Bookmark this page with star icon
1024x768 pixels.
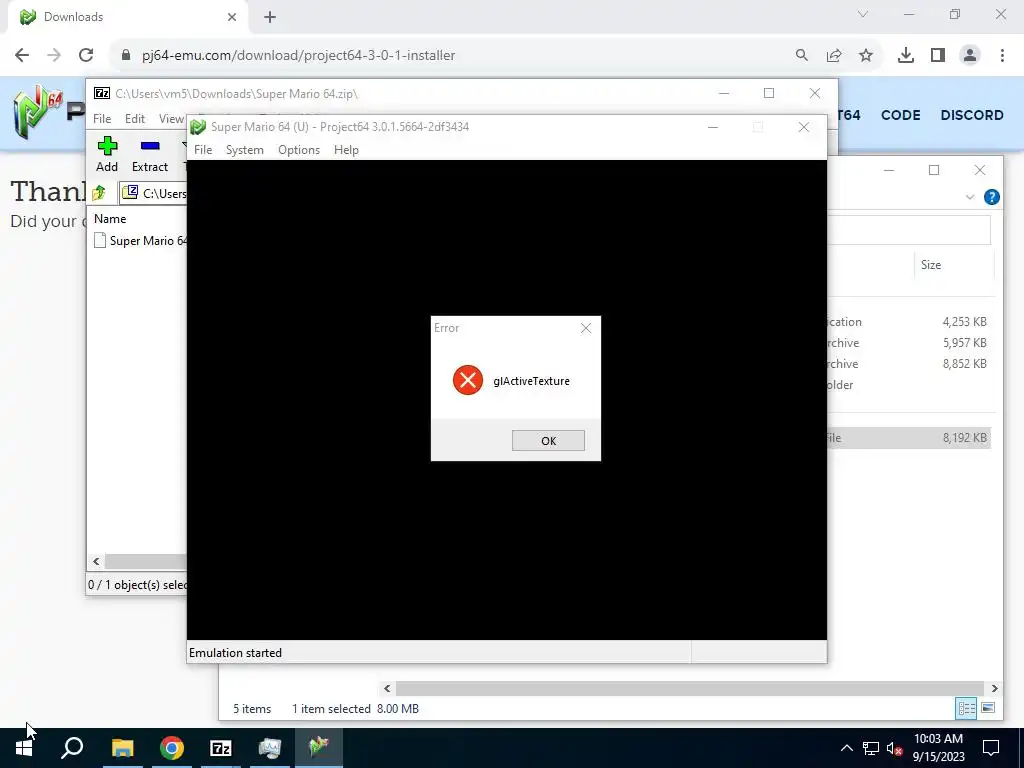tap(866, 55)
